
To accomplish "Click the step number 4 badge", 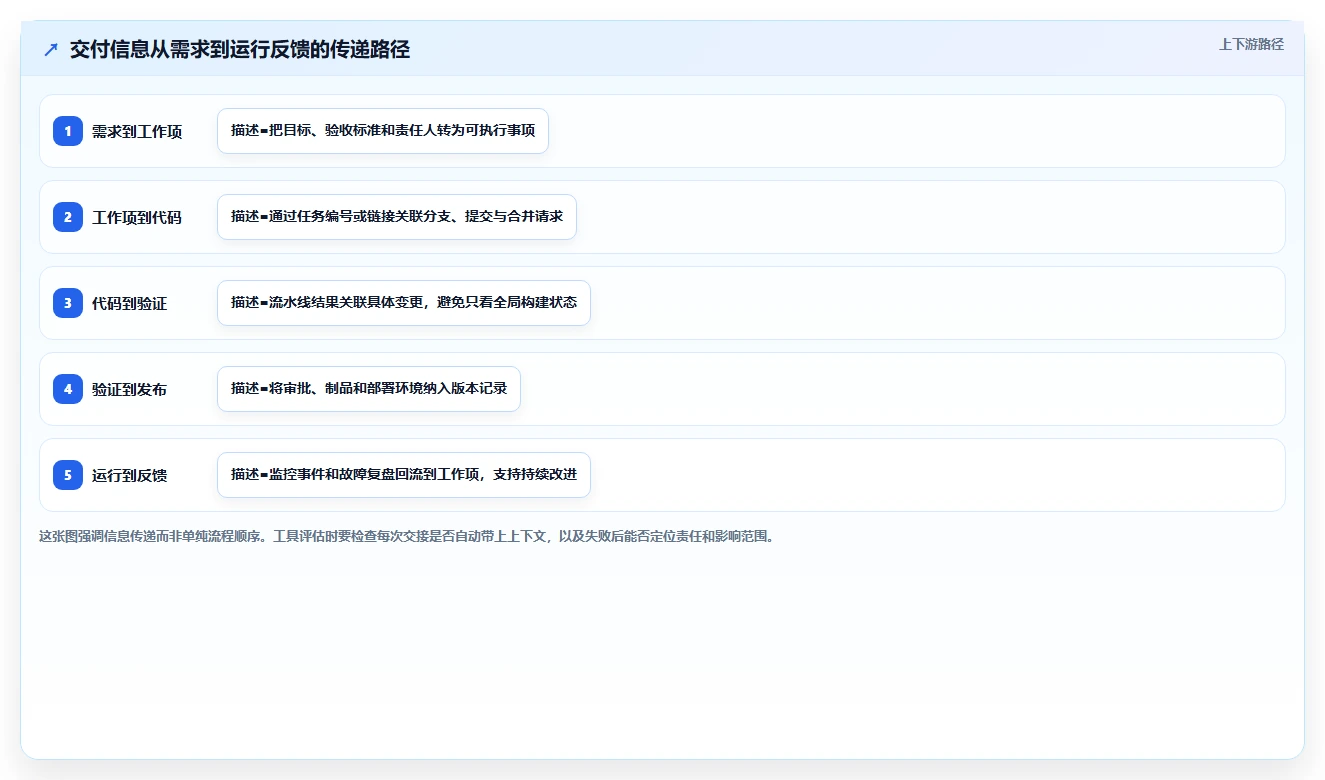I will [x=68, y=389].
